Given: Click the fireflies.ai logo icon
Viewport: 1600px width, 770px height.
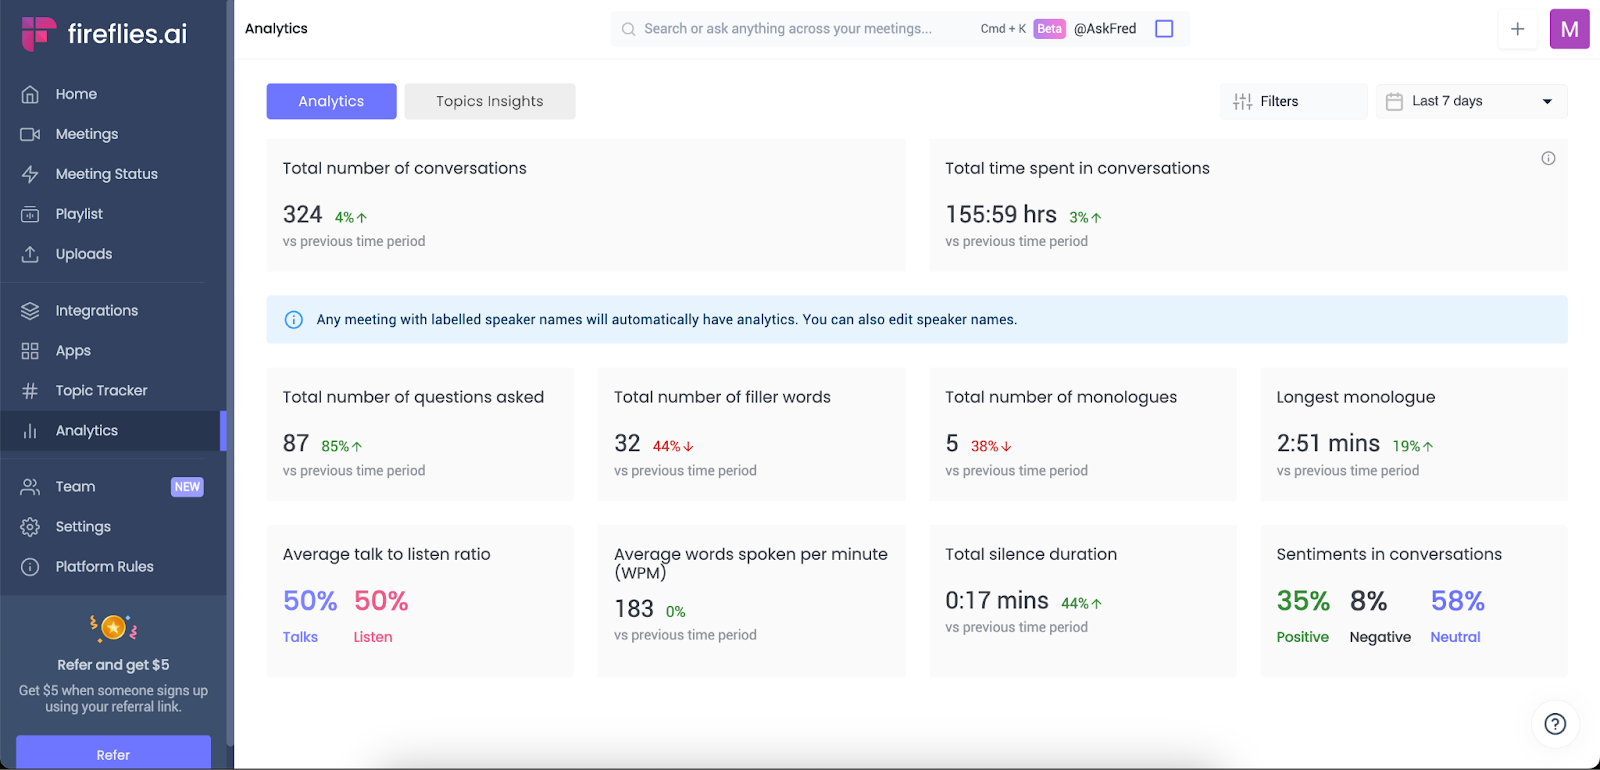Looking at the screenshot, I should point(38,33).
